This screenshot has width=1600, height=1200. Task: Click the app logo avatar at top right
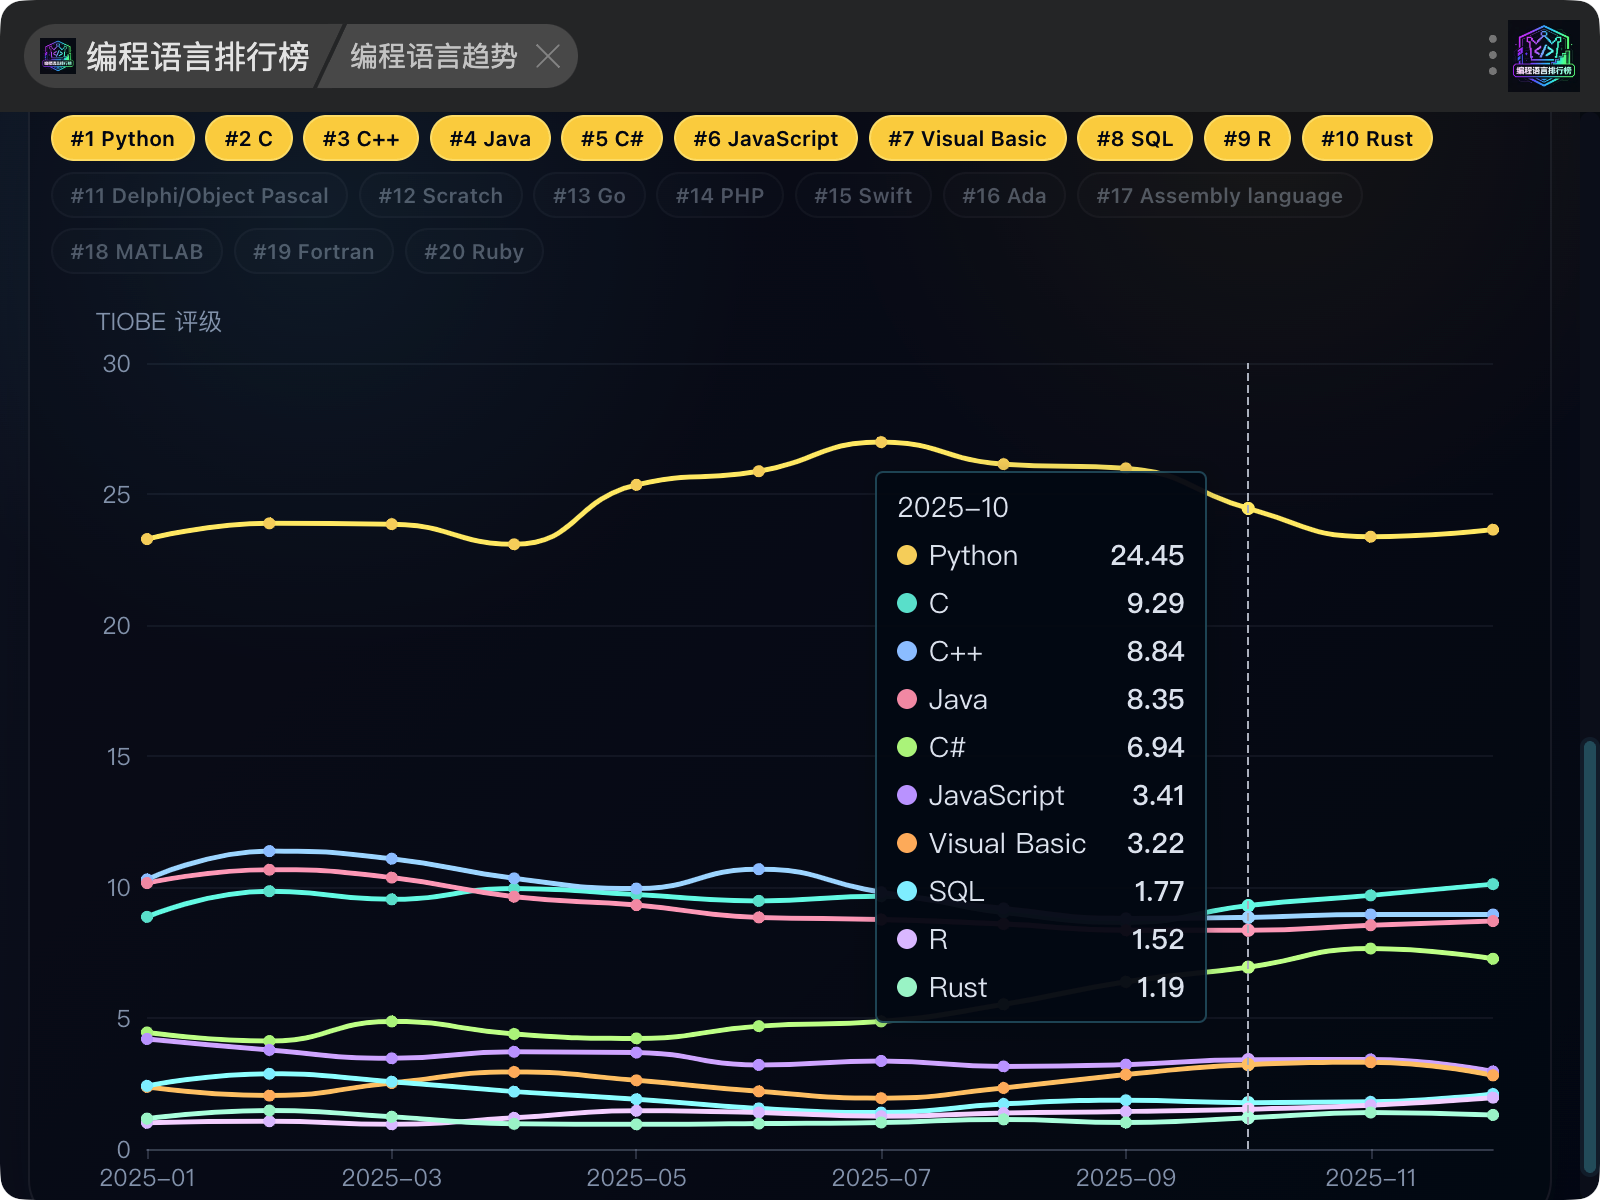[x=1544, y=56]
